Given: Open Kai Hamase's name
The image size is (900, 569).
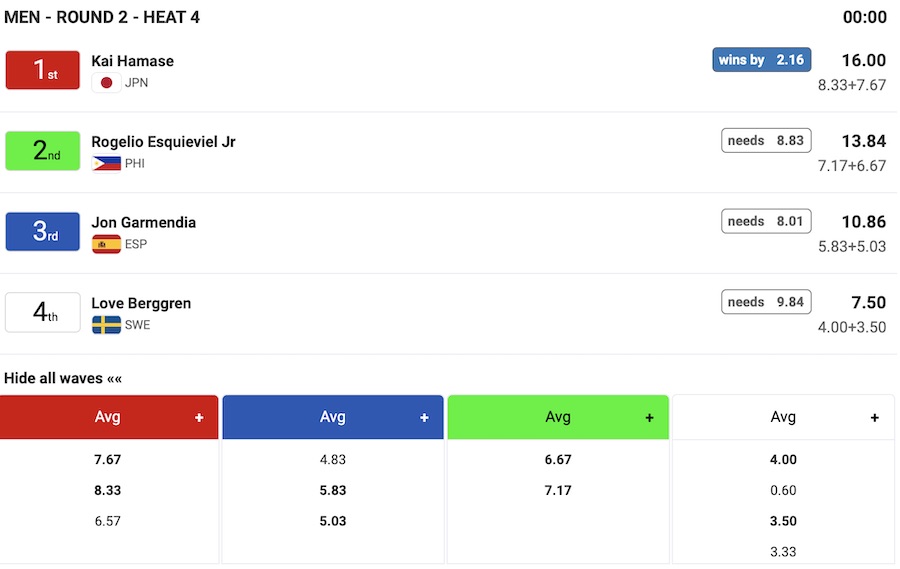Looking at the screenshot, I should click(x=132, y=61).
